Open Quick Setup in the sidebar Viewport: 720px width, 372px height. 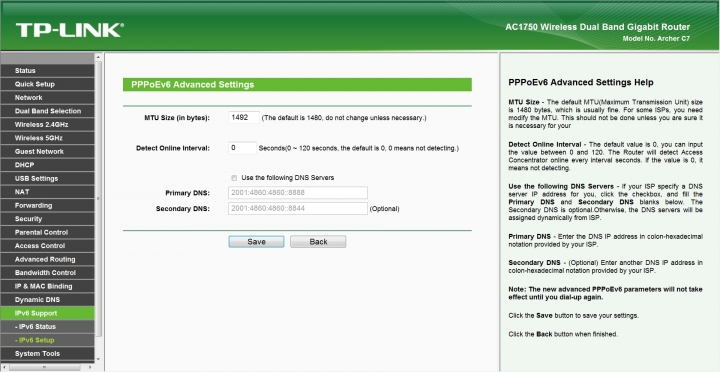click(x=47, y=84)
